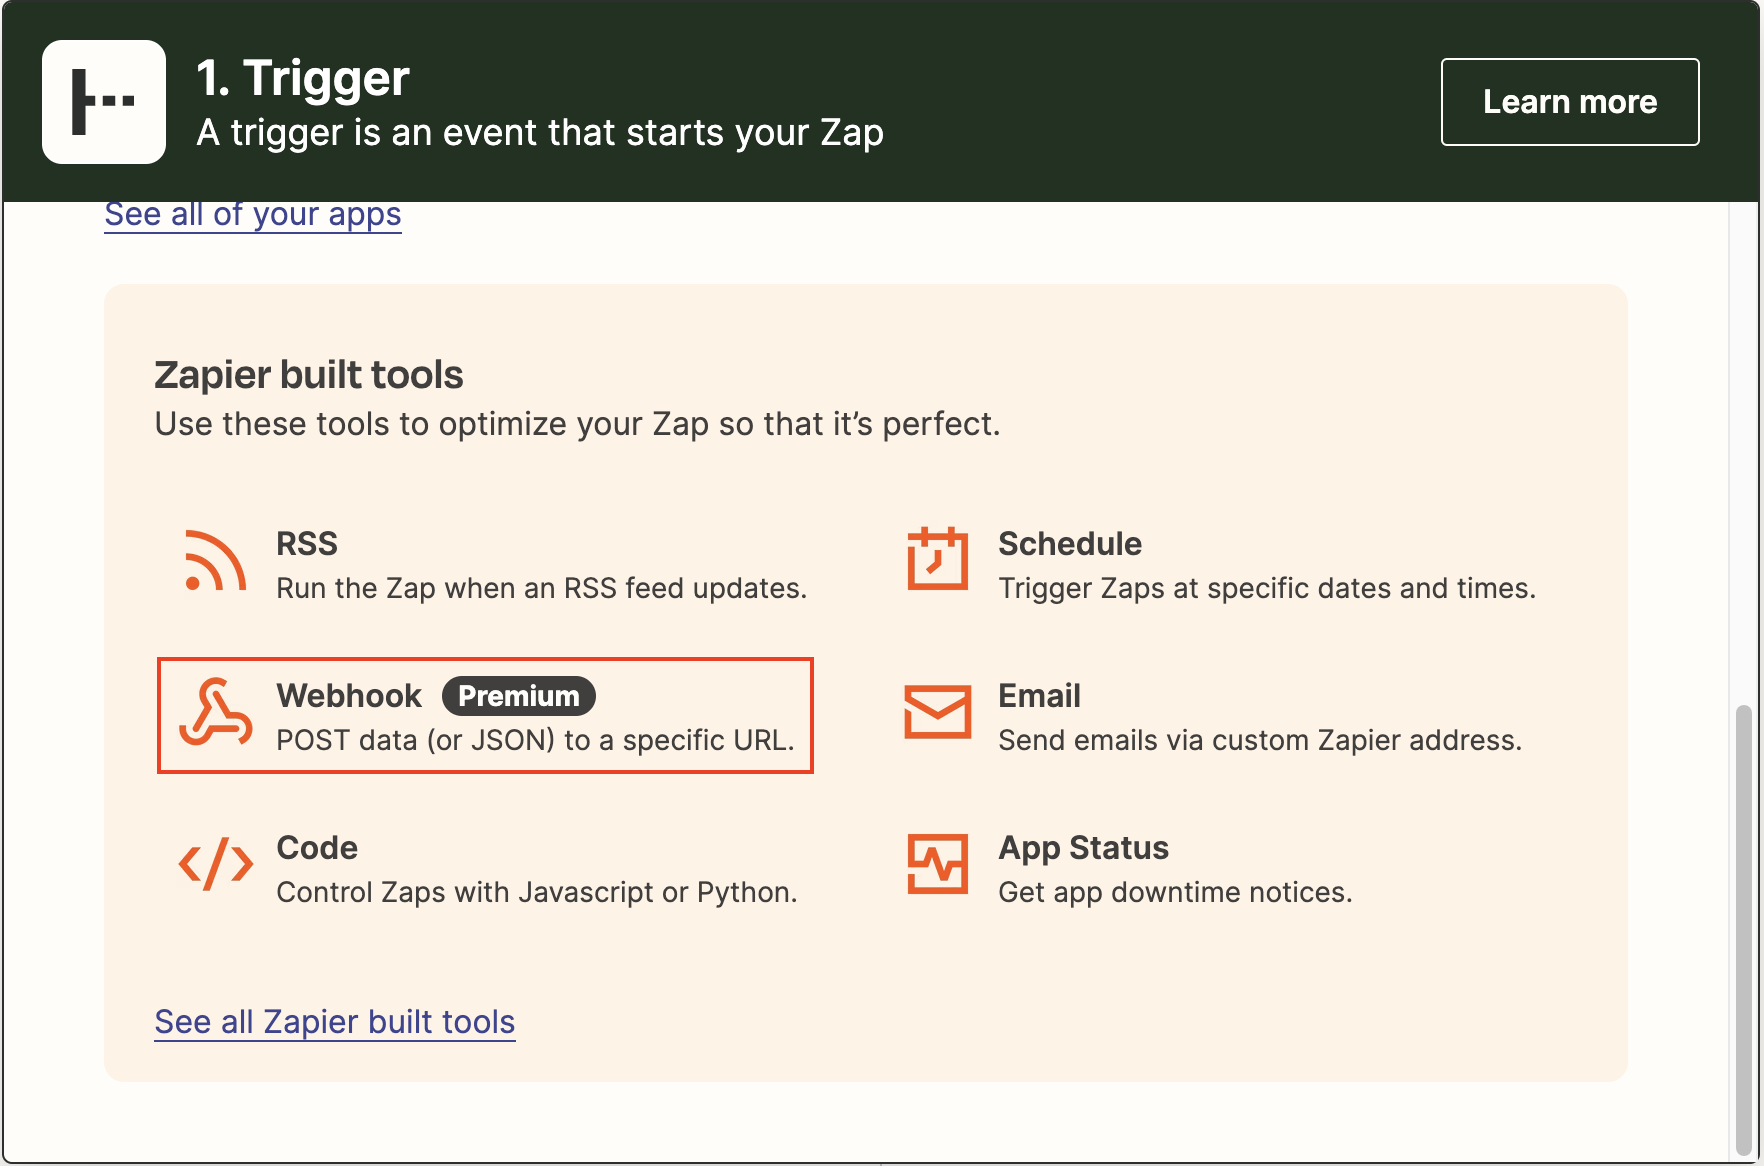Open the See all of your apps link
This screenshot has width=1764, height=1166.
coord(252,213)
